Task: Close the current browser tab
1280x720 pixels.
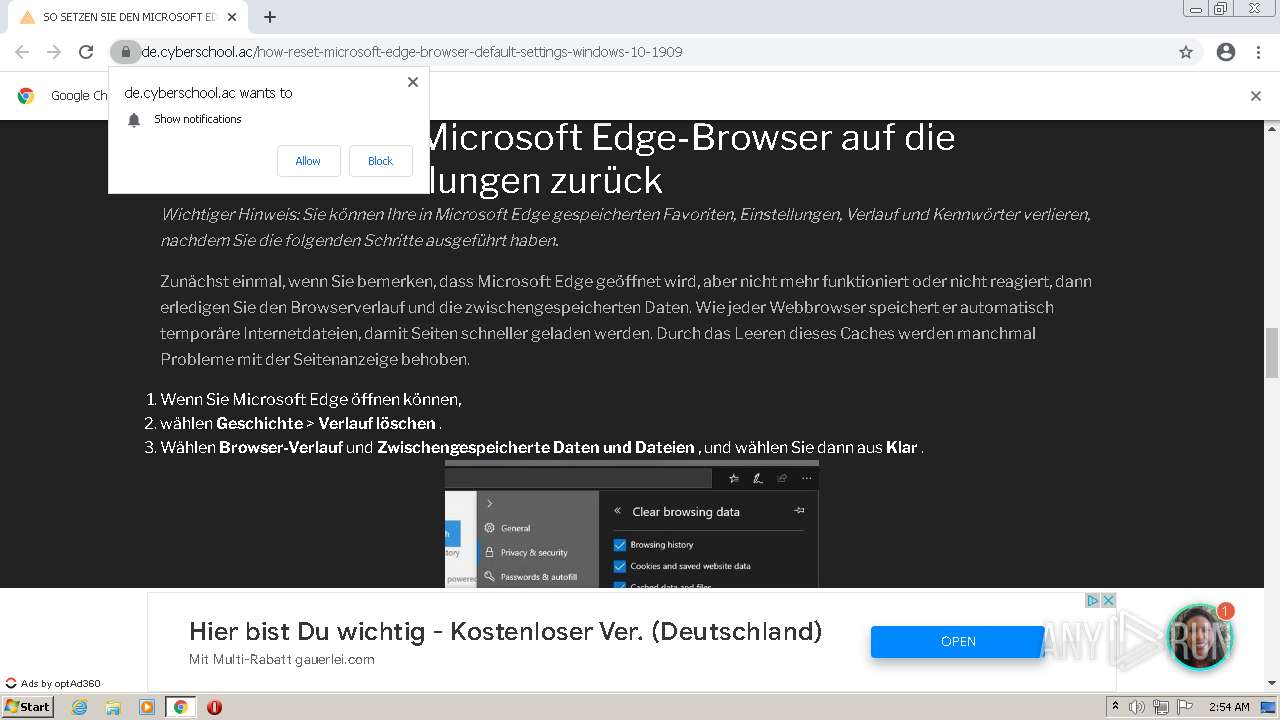Action: 232,17
